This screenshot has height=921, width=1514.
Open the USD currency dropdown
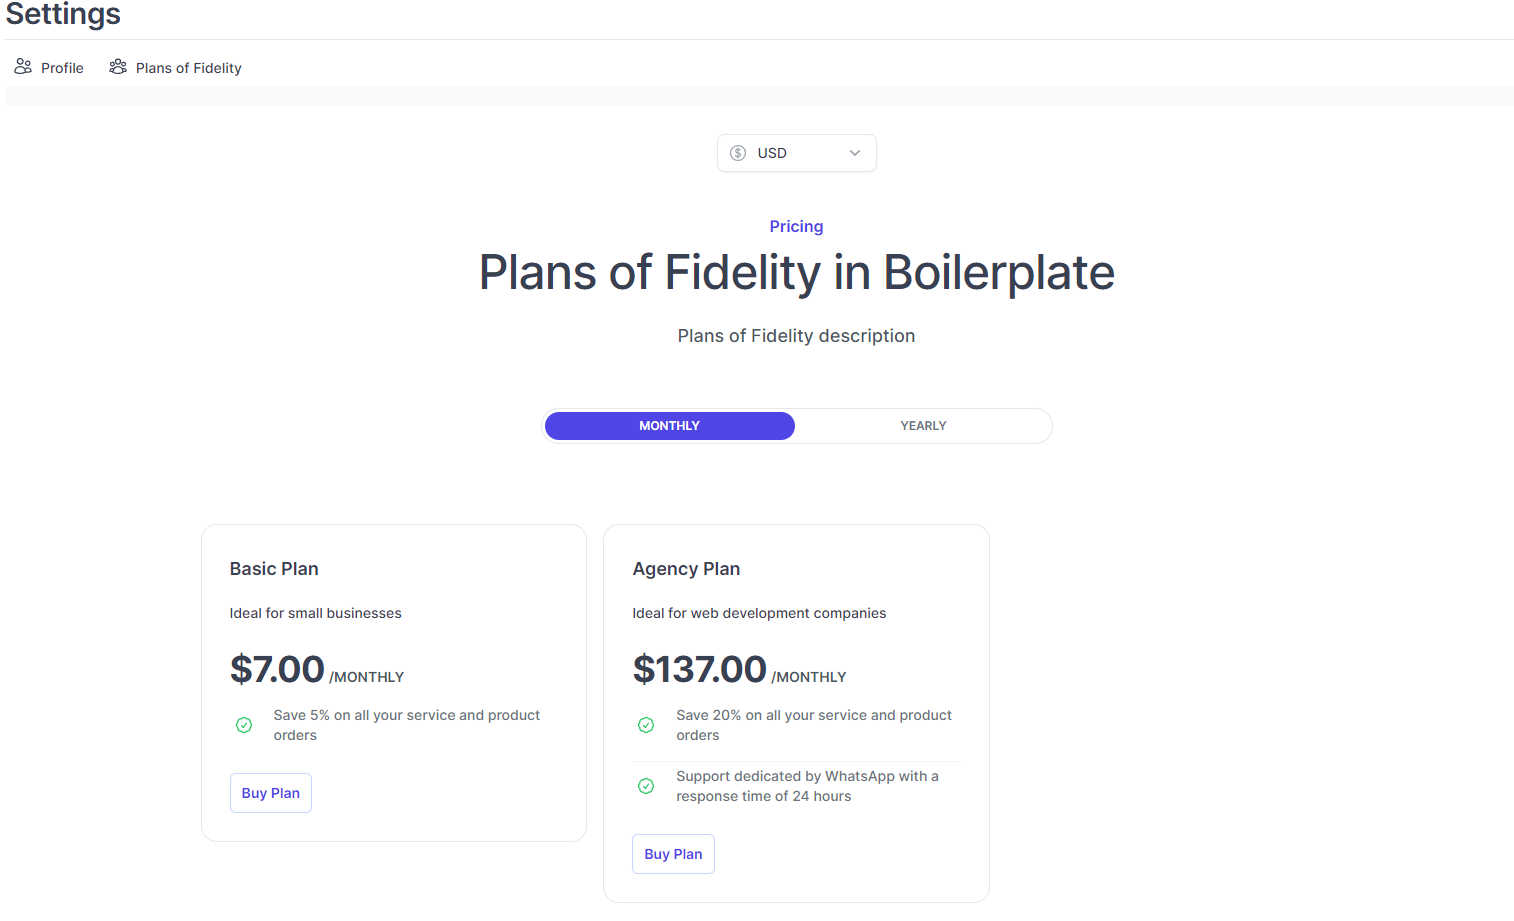click(x=797, y=153)
